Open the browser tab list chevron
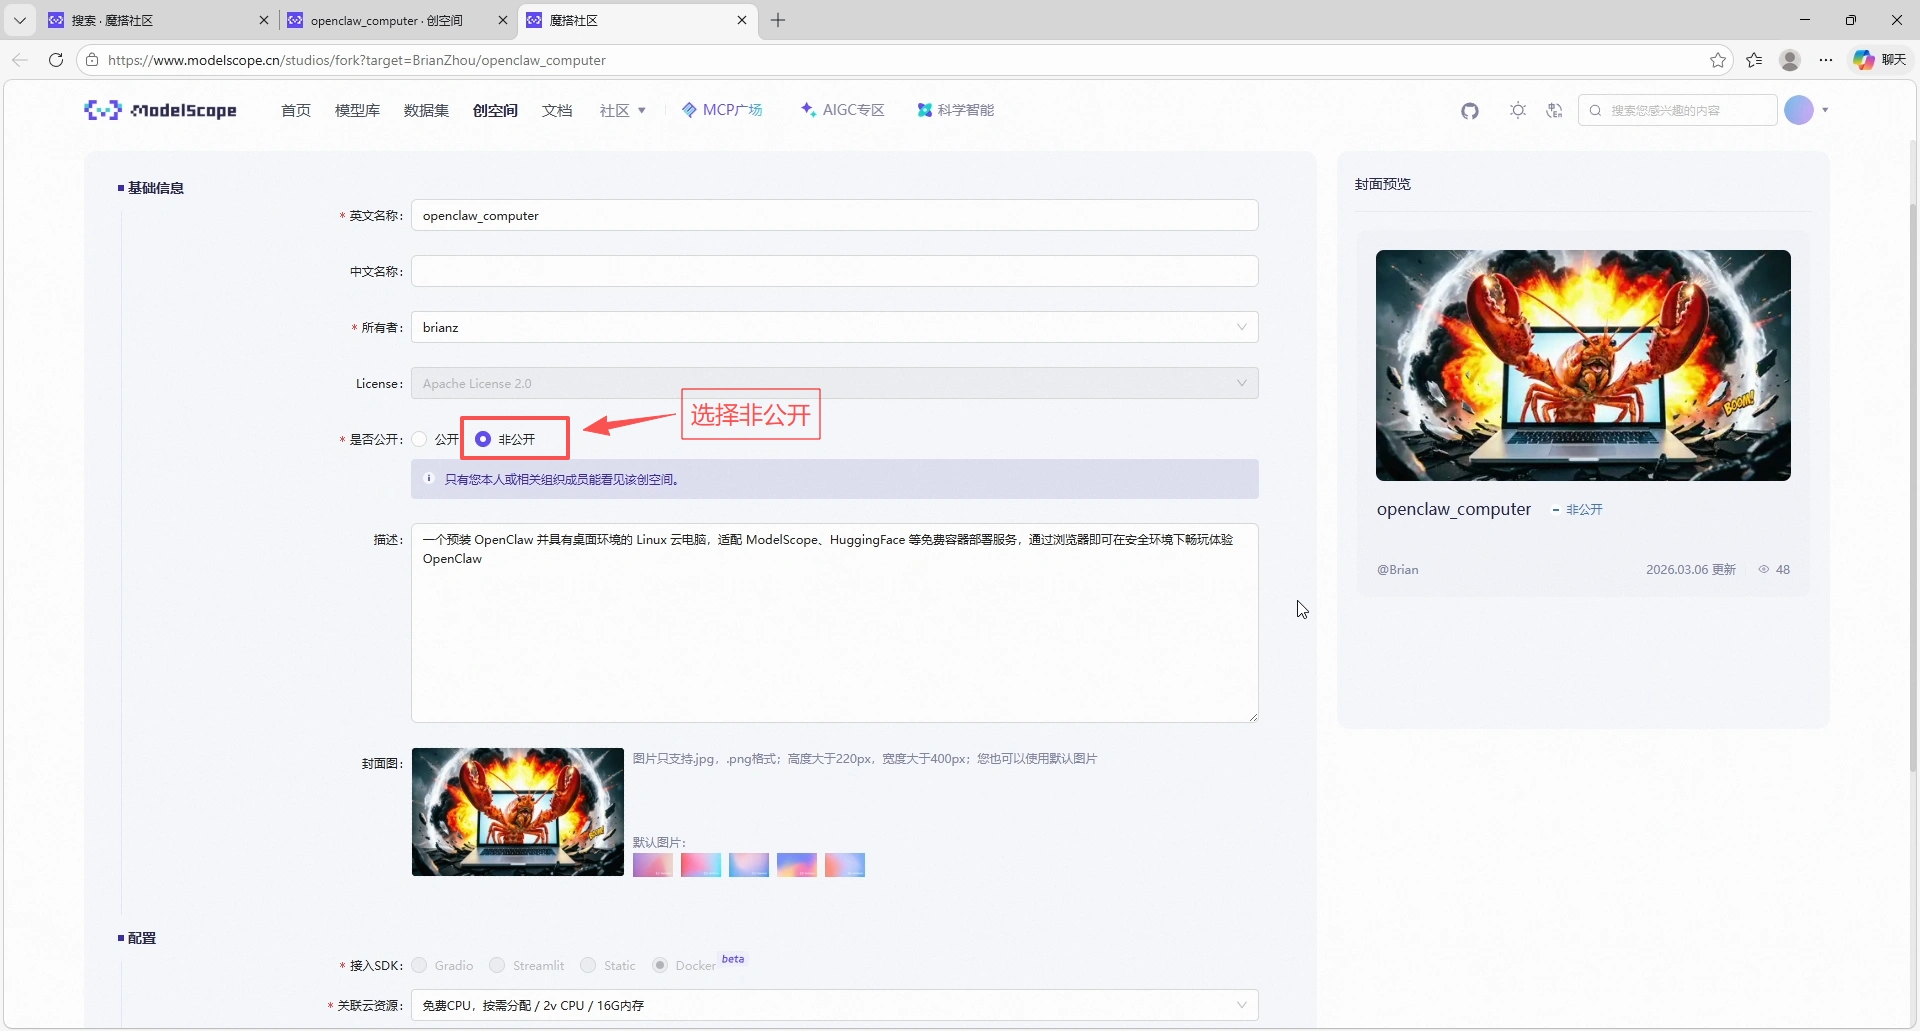1920x1031 pixels. tap(20, 20)
